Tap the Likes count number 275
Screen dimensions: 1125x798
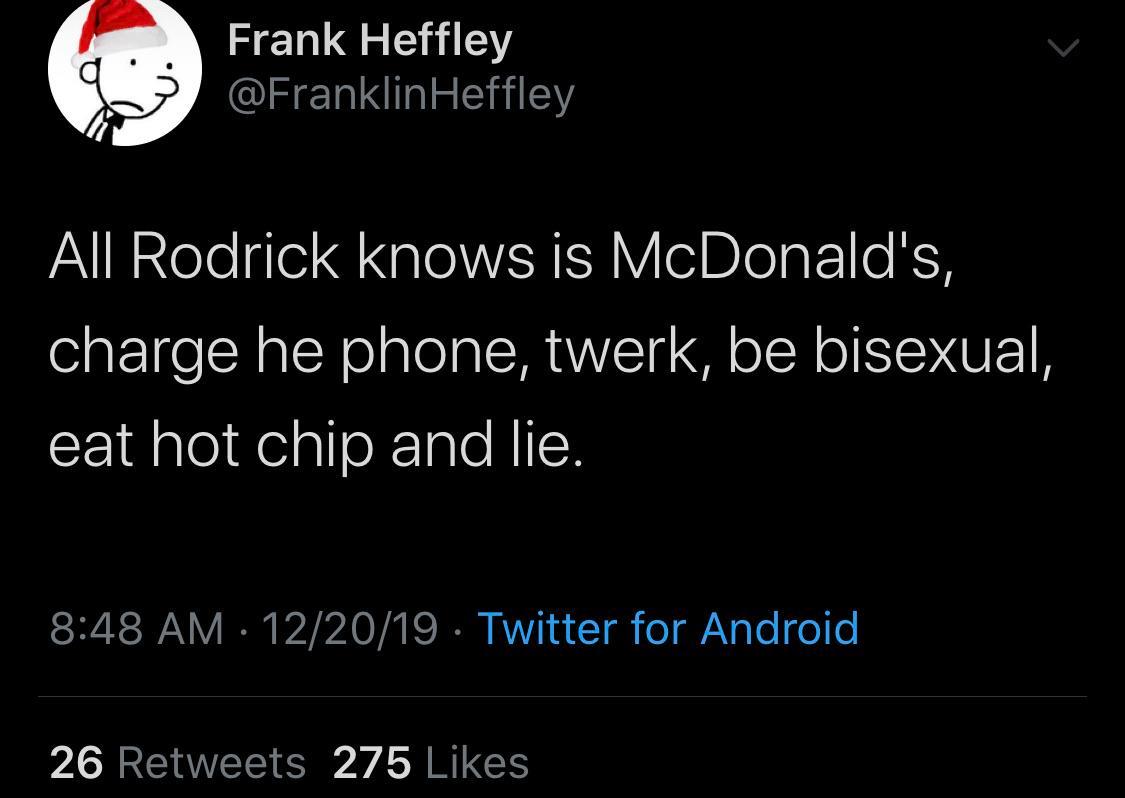click(370, 762)
